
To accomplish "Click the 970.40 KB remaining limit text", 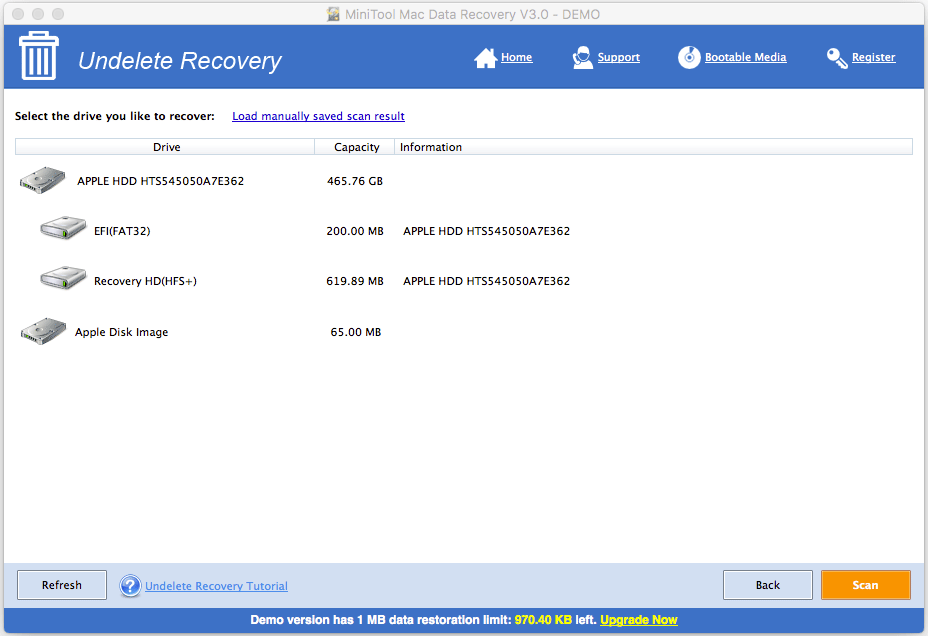I will [x=543, y=619].
